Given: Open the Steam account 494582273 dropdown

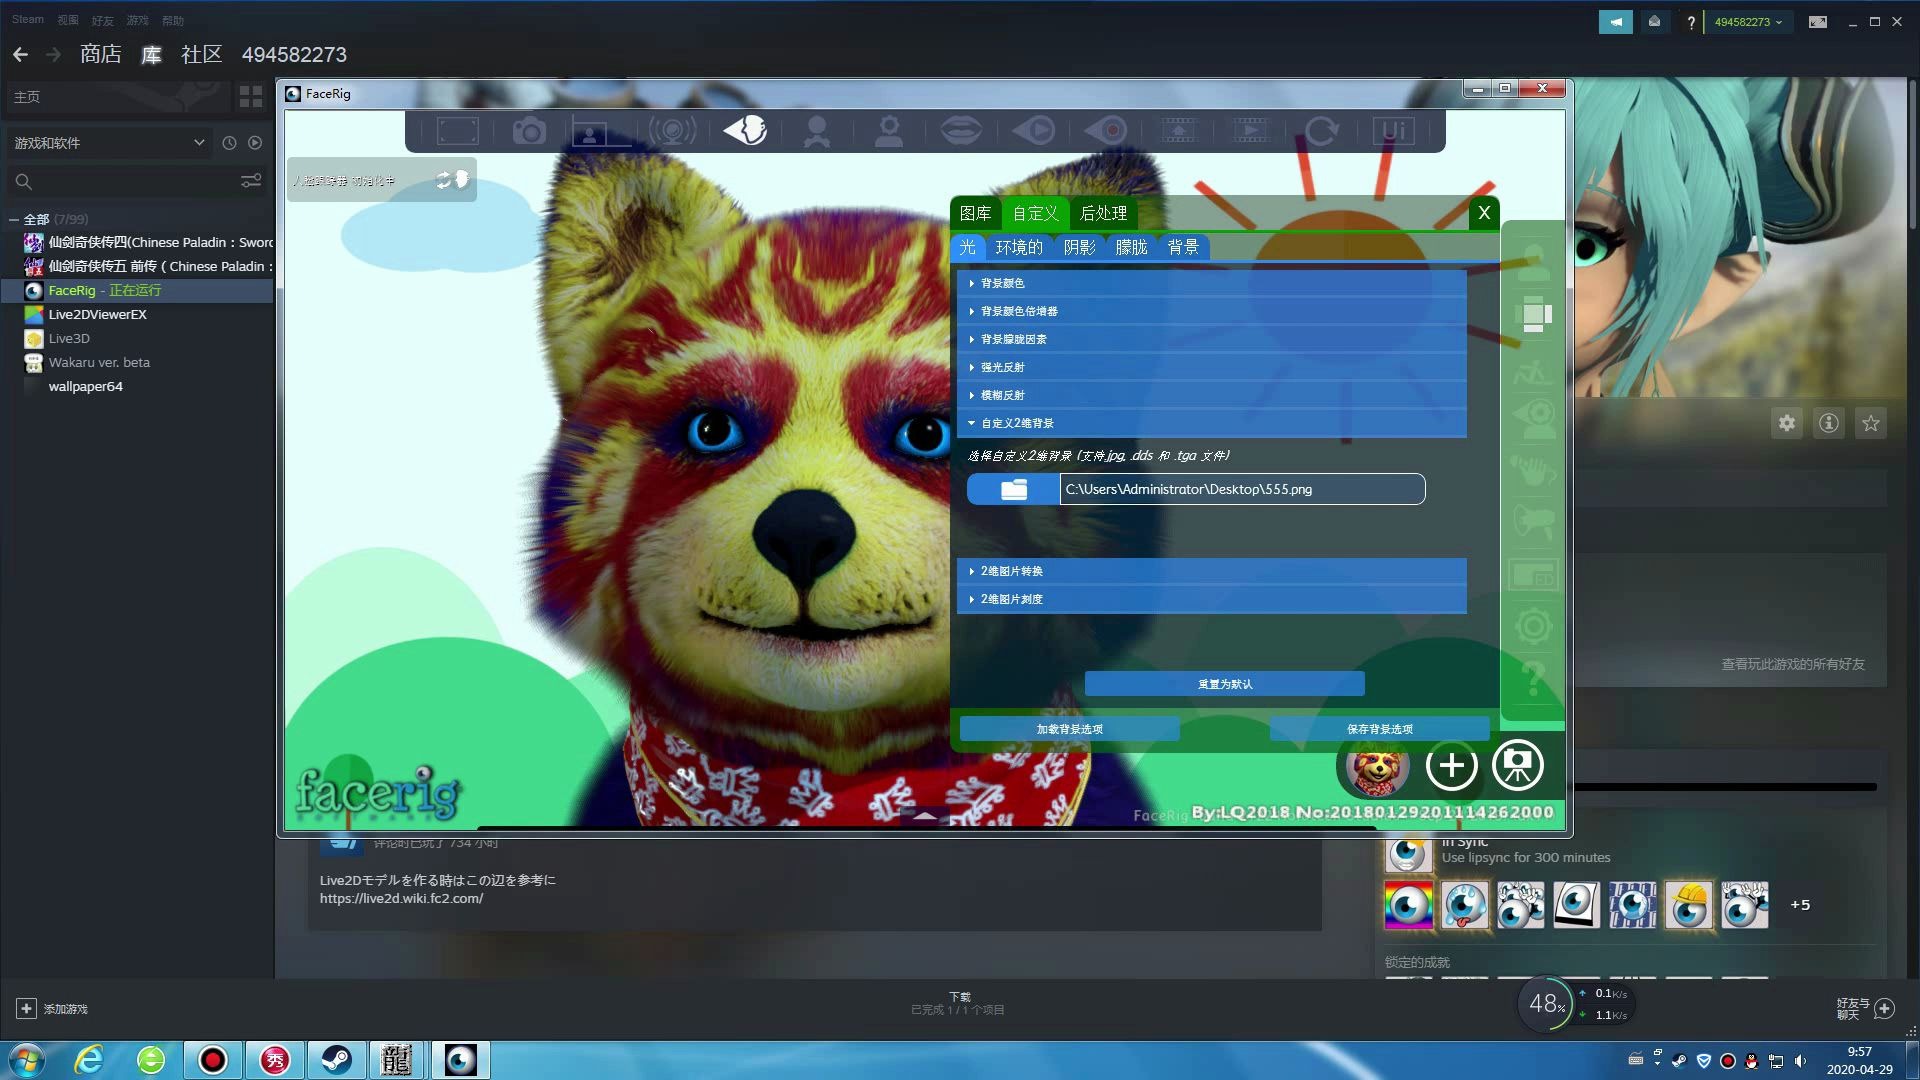Looking at the screenshot, I should [1748, 22].
